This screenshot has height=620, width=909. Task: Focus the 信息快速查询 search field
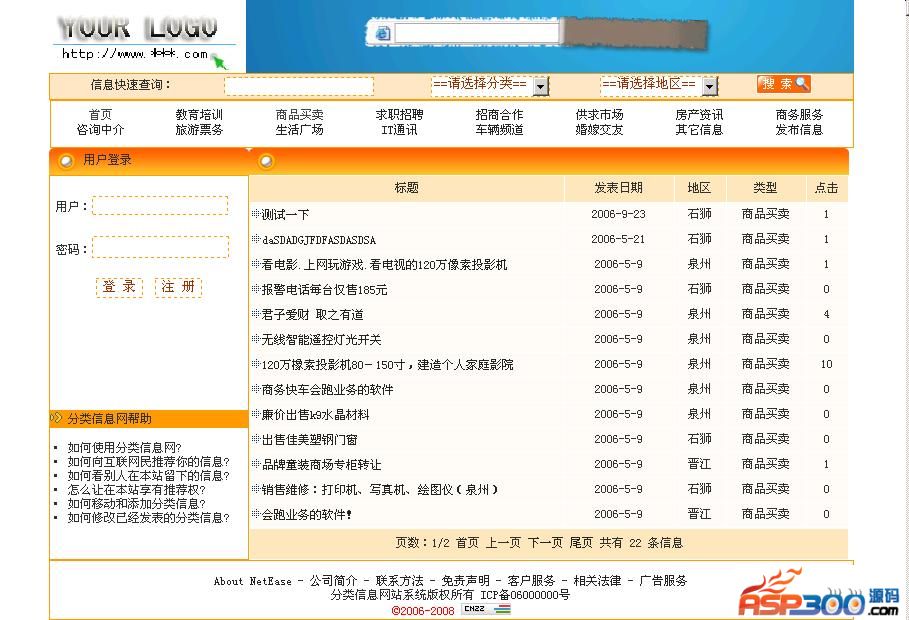(x=299, y=86)
